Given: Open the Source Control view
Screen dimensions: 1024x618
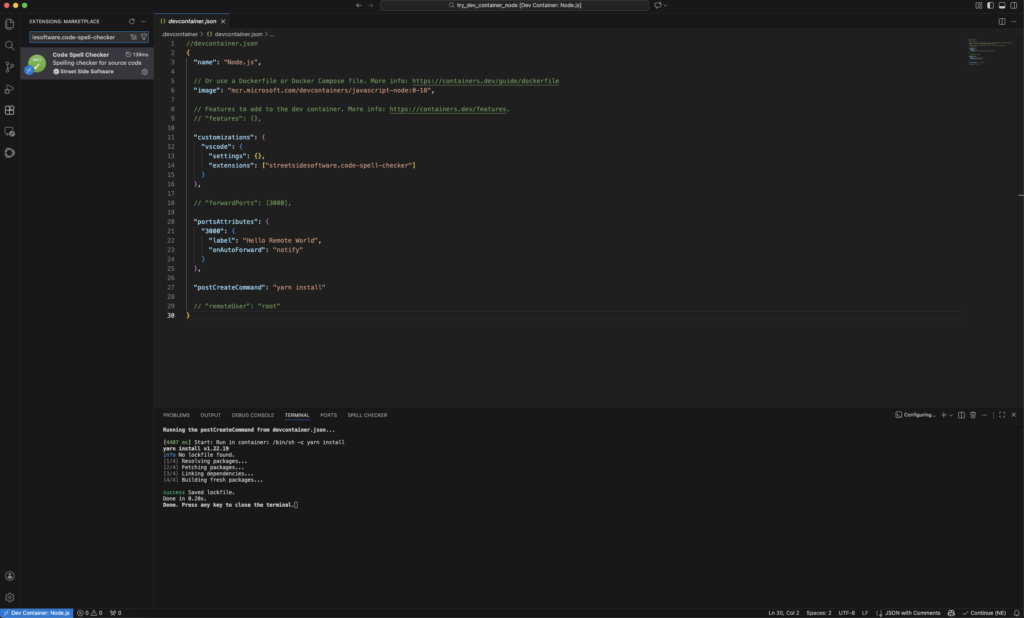Looking at the screenshot, I should coord(10,67).
